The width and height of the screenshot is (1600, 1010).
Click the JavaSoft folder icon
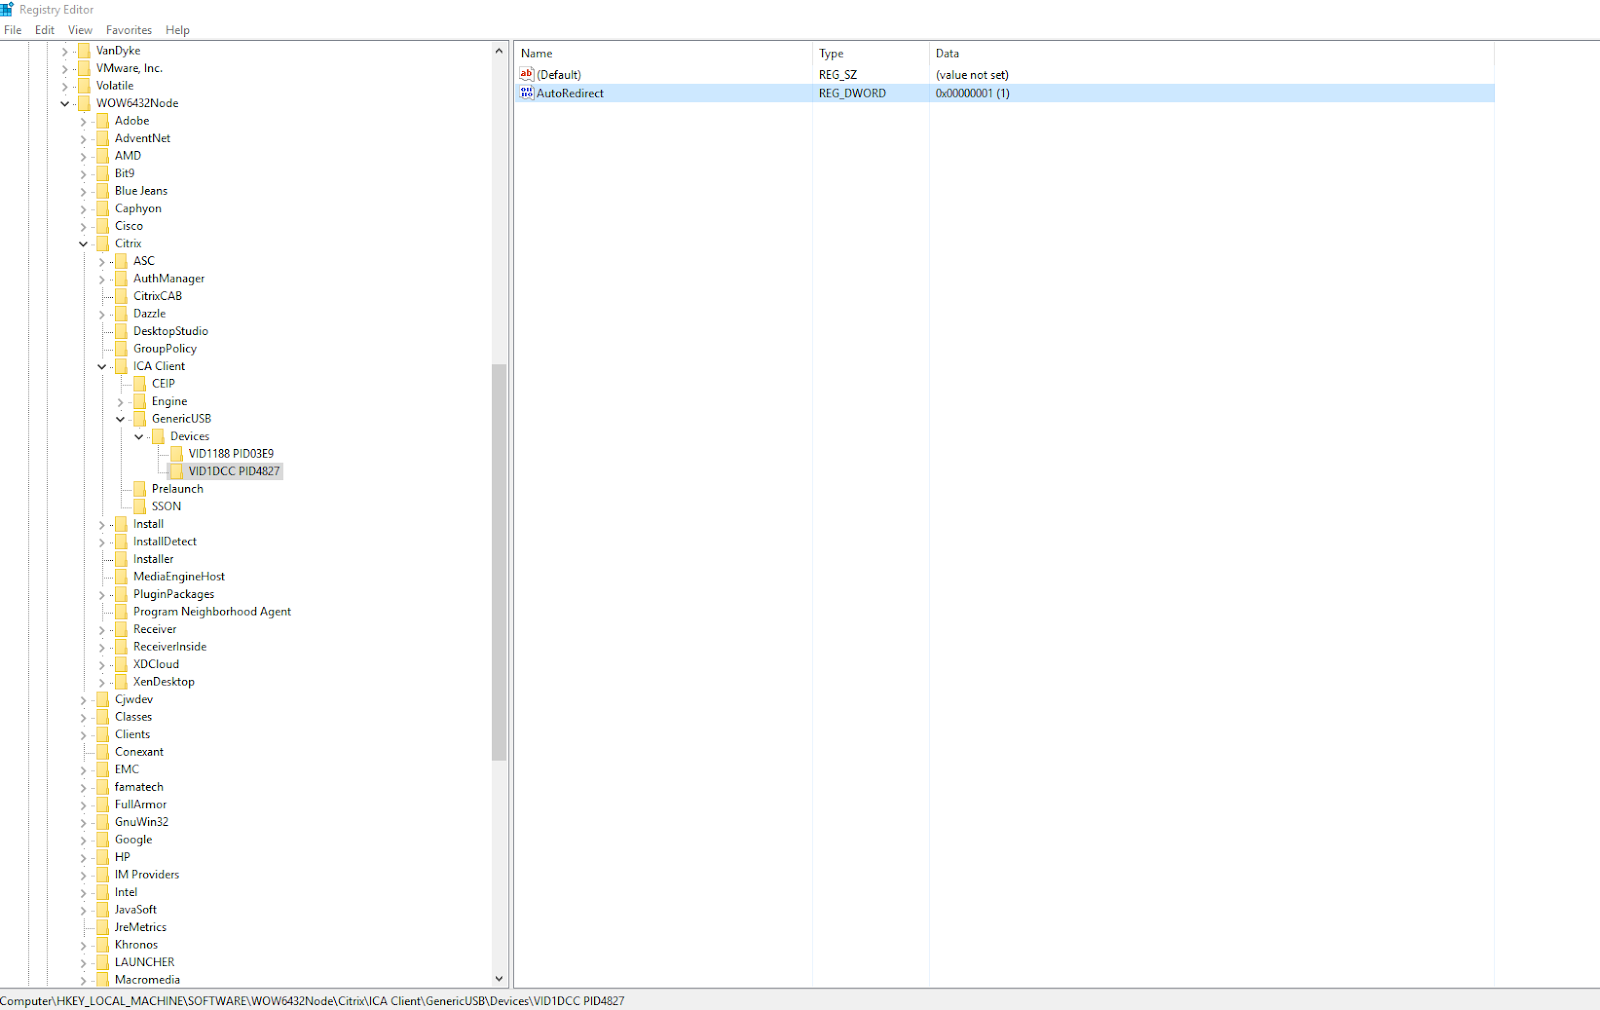[103, 910]
